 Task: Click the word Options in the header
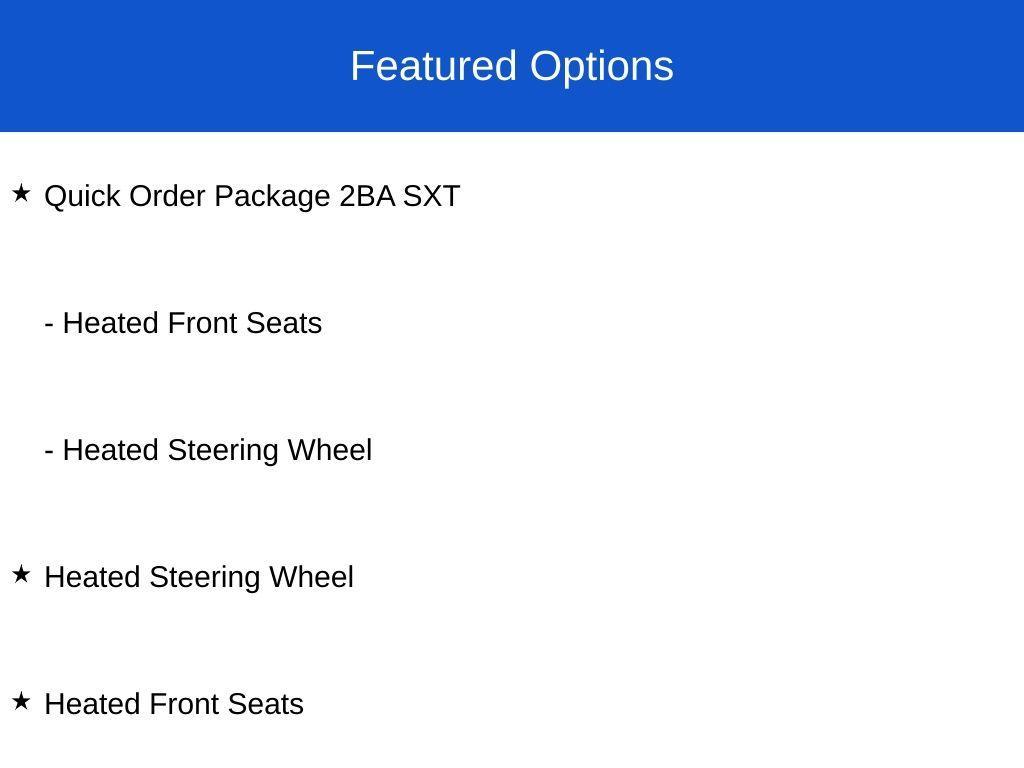(602, 66)
